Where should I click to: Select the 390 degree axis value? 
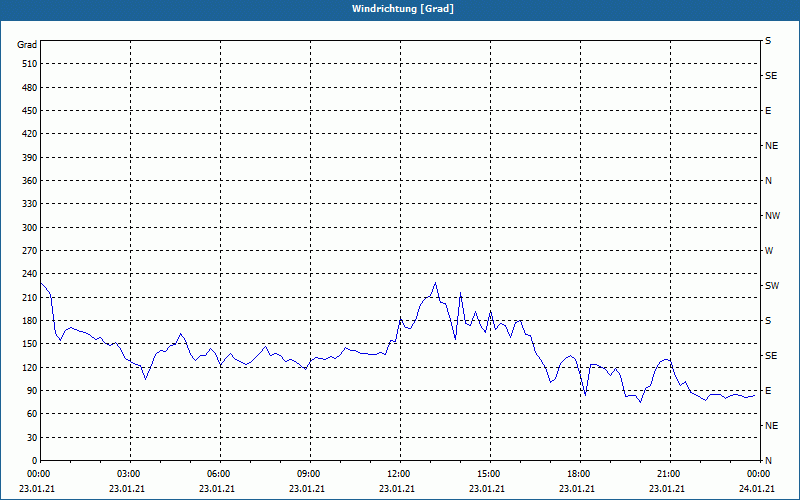[x=30, y=158]
